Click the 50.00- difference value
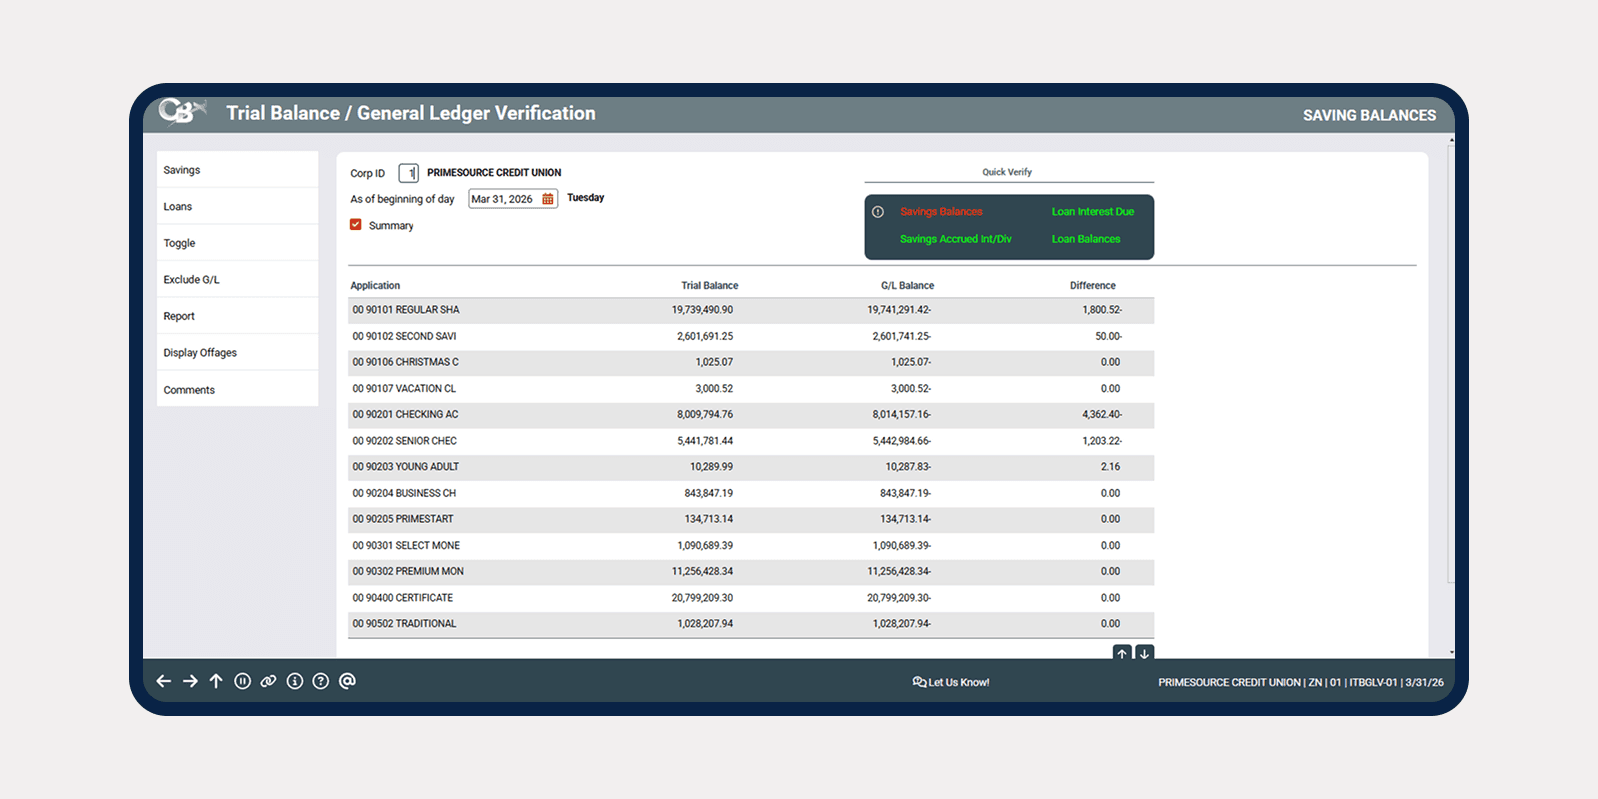Image resolution: width=1598 pixels, height=799 pixels. pyautogui.click(x=1108, y=336)
